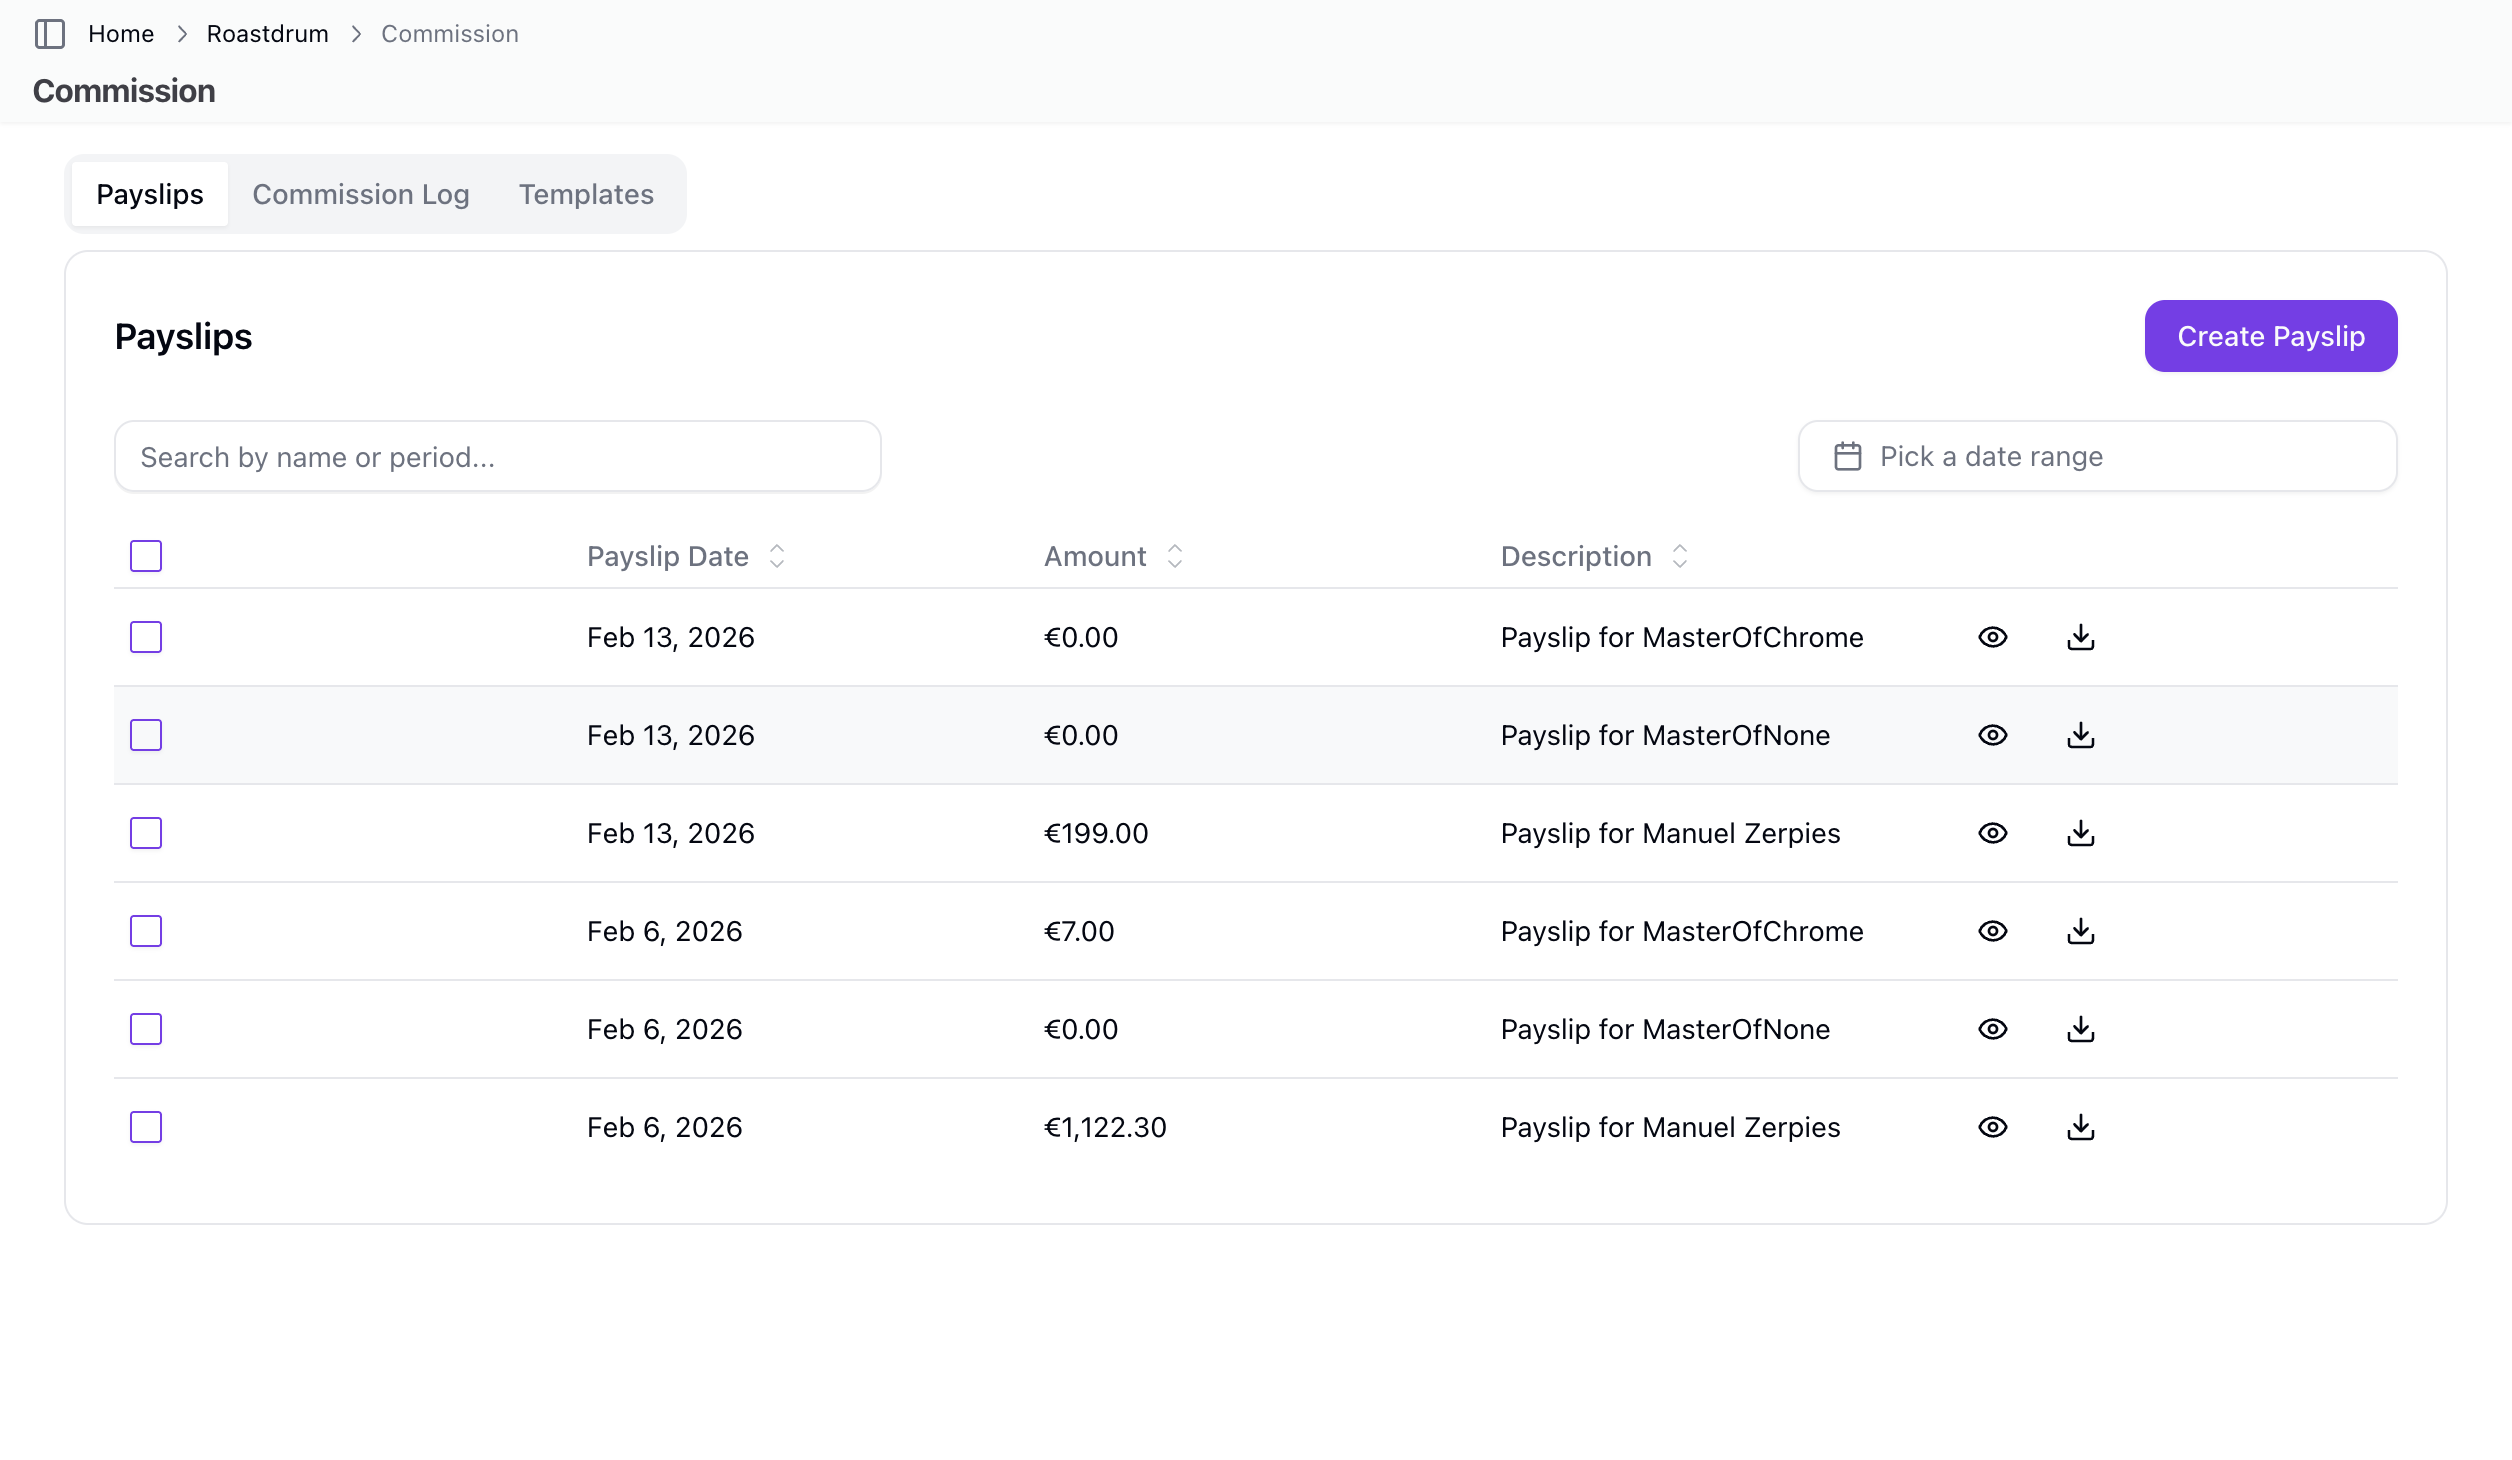Click the calendar icon in the date range picker

coord(1847,456)
